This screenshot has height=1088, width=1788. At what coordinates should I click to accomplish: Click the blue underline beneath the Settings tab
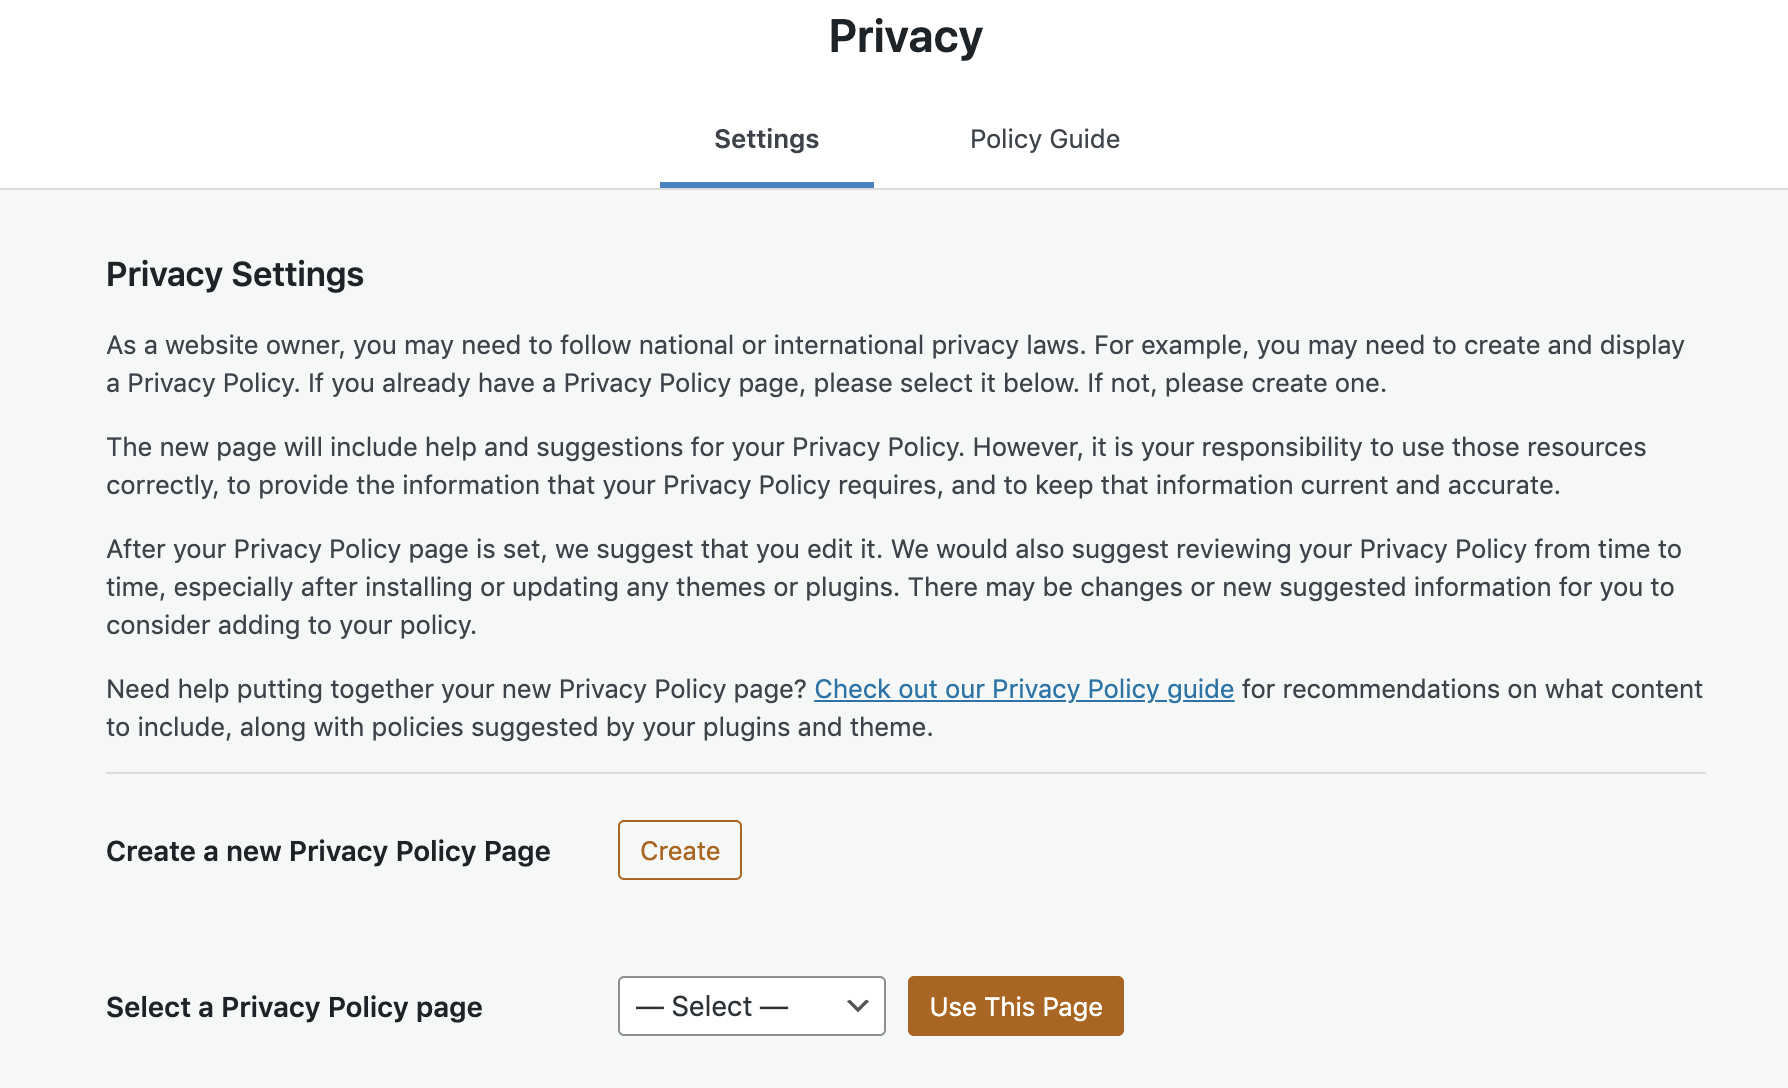(x=766, y=185)
